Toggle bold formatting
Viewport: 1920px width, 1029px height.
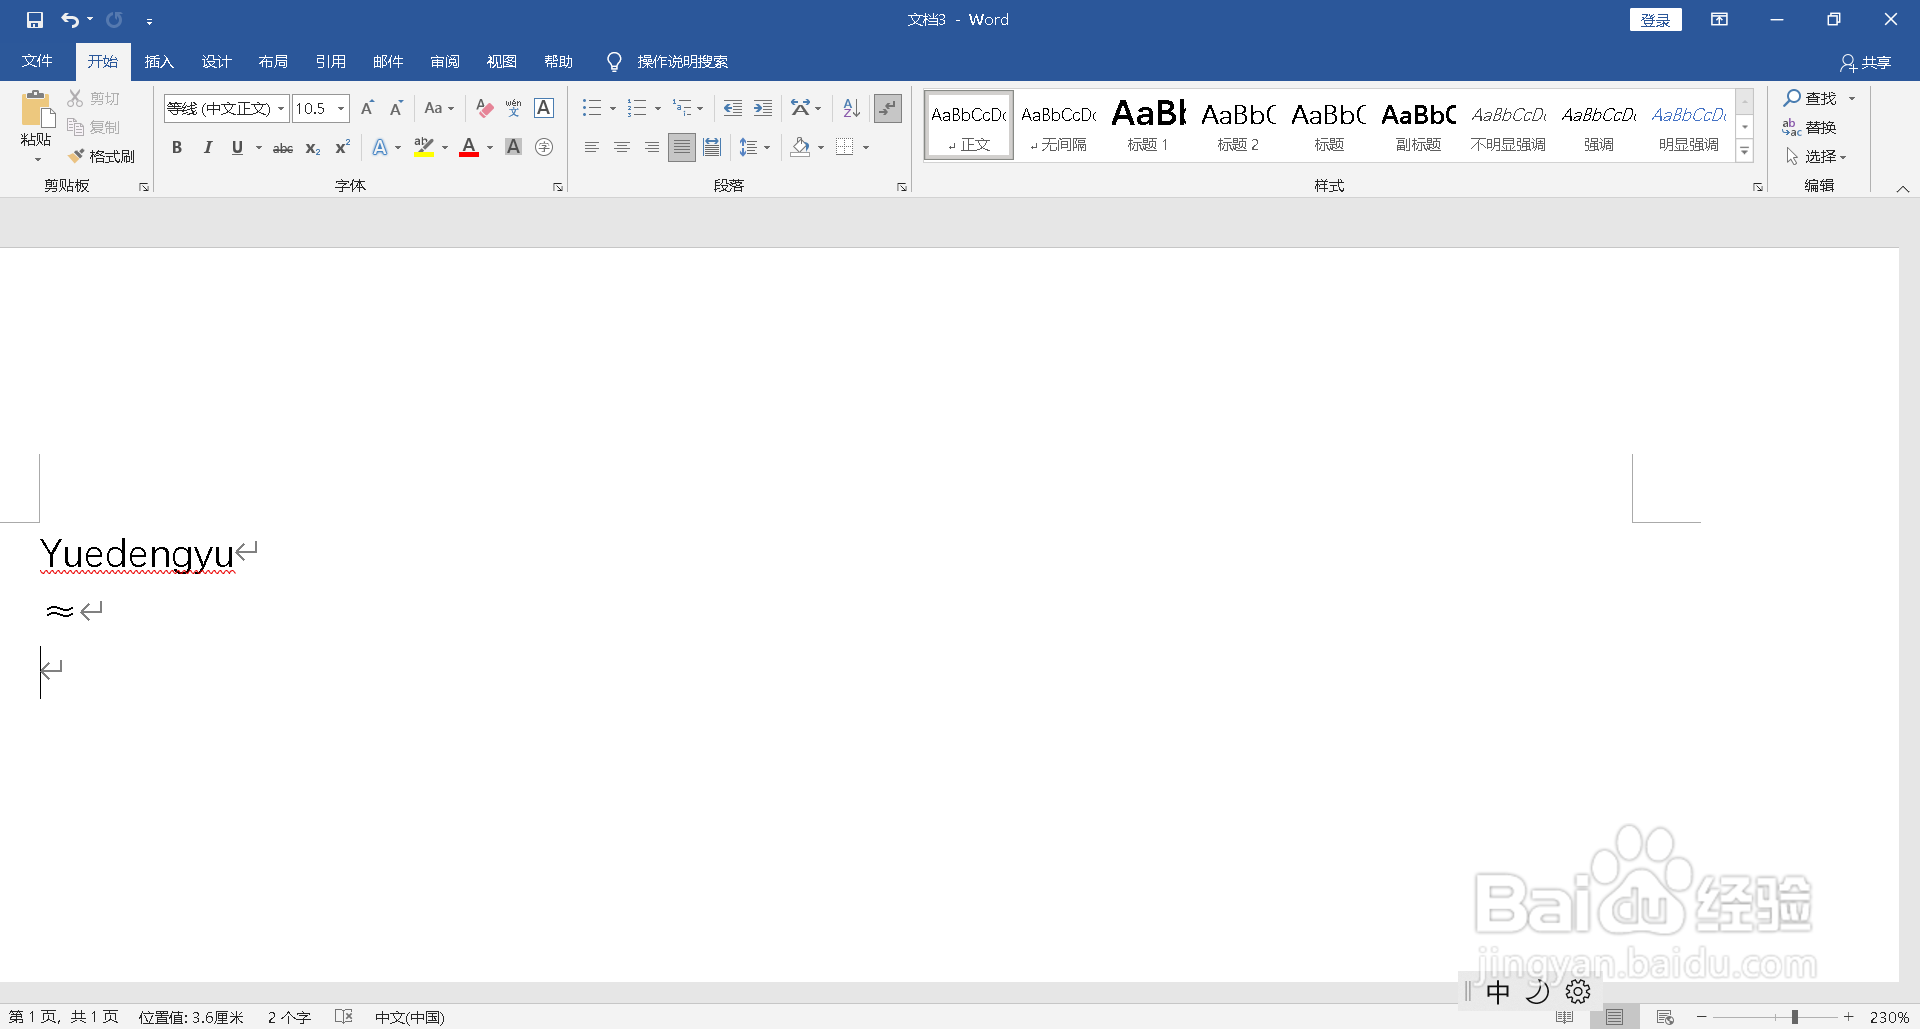pyautogui.click(x=177, y=148)
